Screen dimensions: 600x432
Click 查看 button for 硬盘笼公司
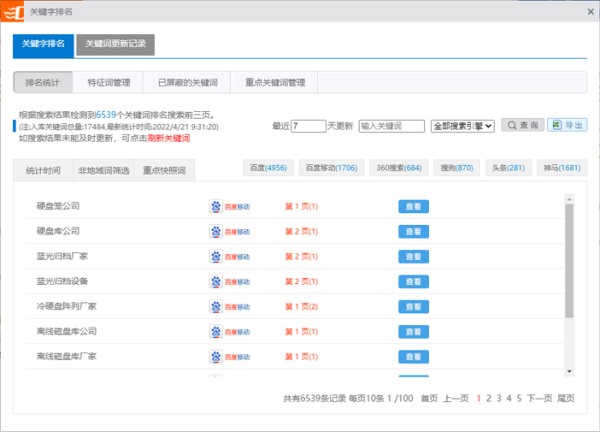tap(413, 206)
